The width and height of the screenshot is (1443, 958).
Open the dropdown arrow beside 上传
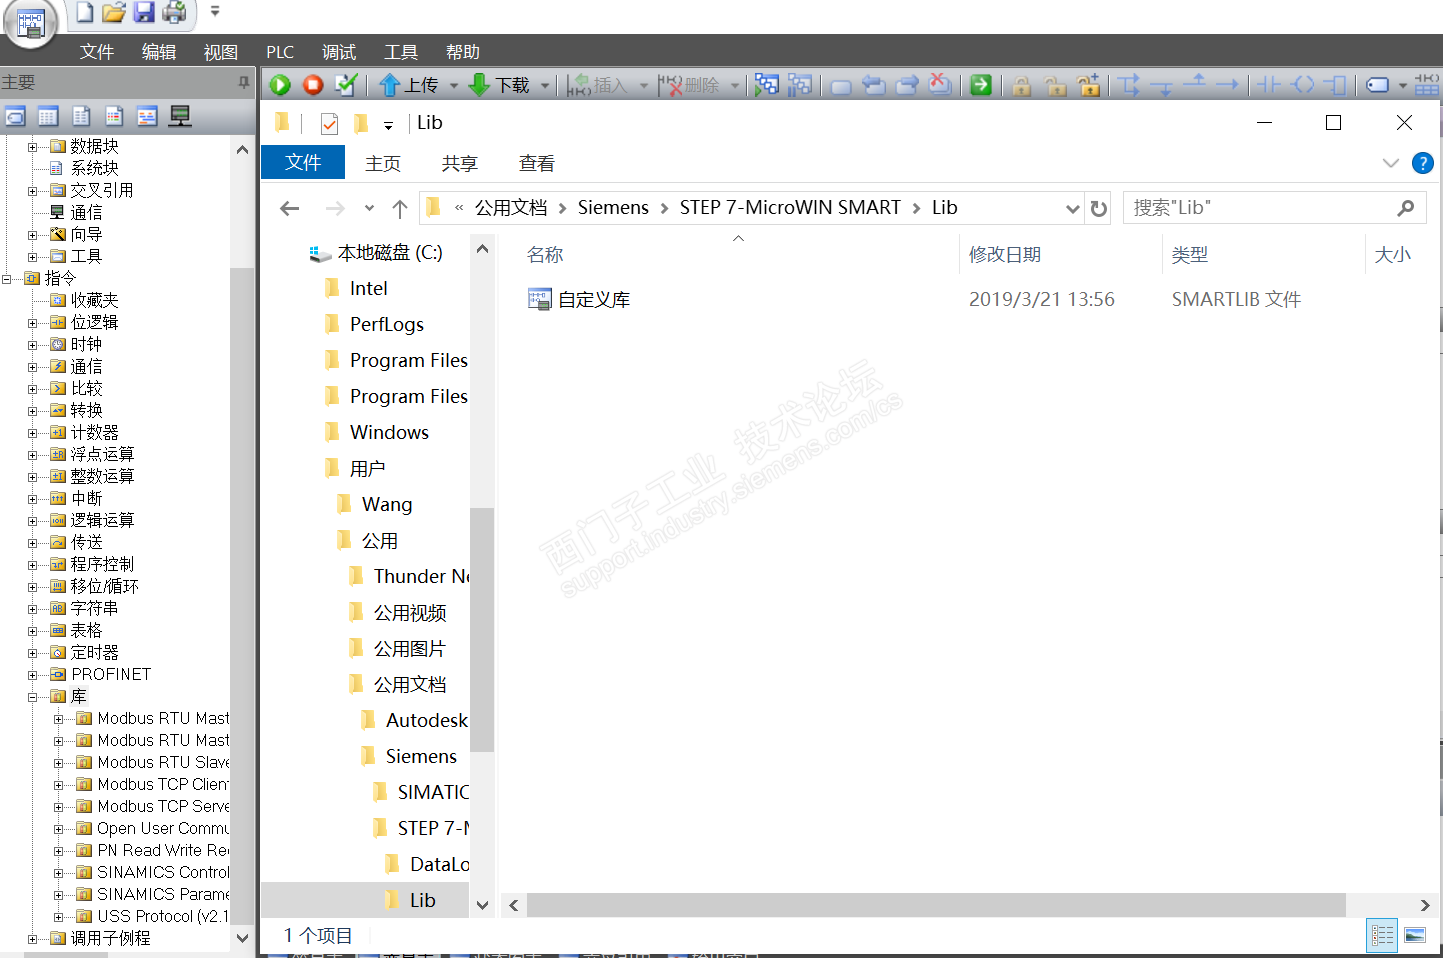453,86
